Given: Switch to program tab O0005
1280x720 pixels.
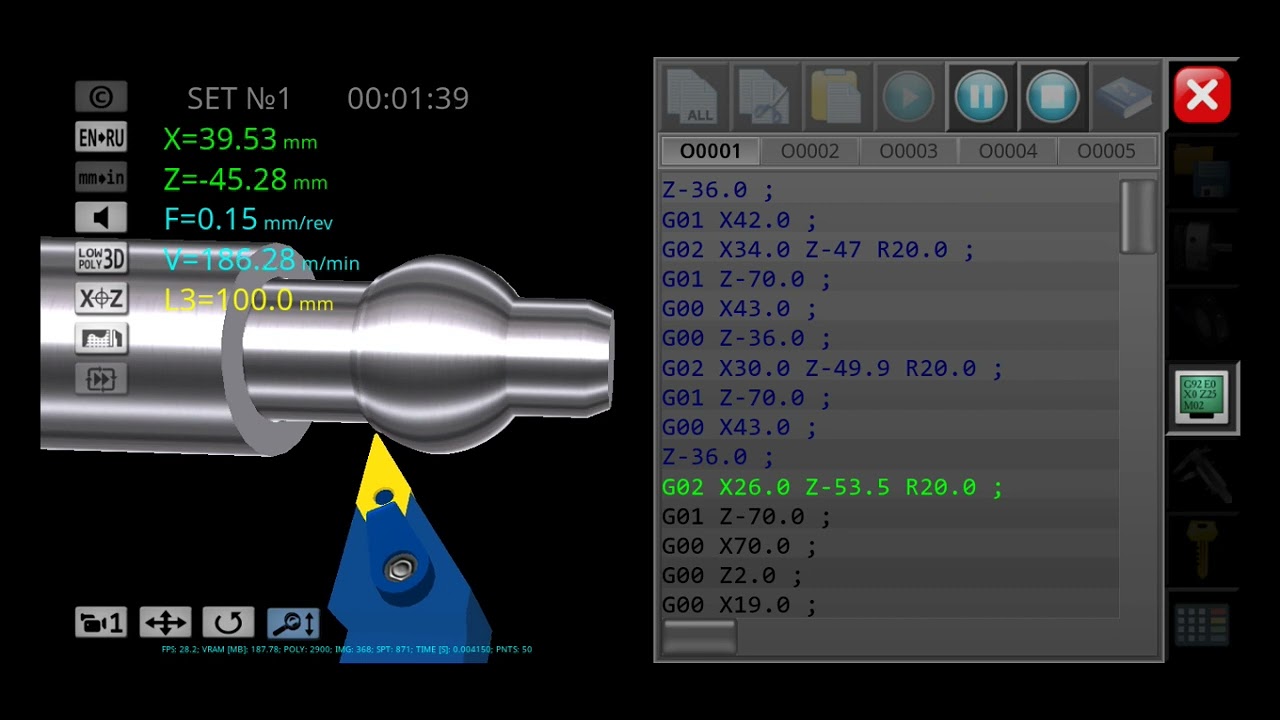Looking at the screenshot, I should click(x=1106, y=151).
